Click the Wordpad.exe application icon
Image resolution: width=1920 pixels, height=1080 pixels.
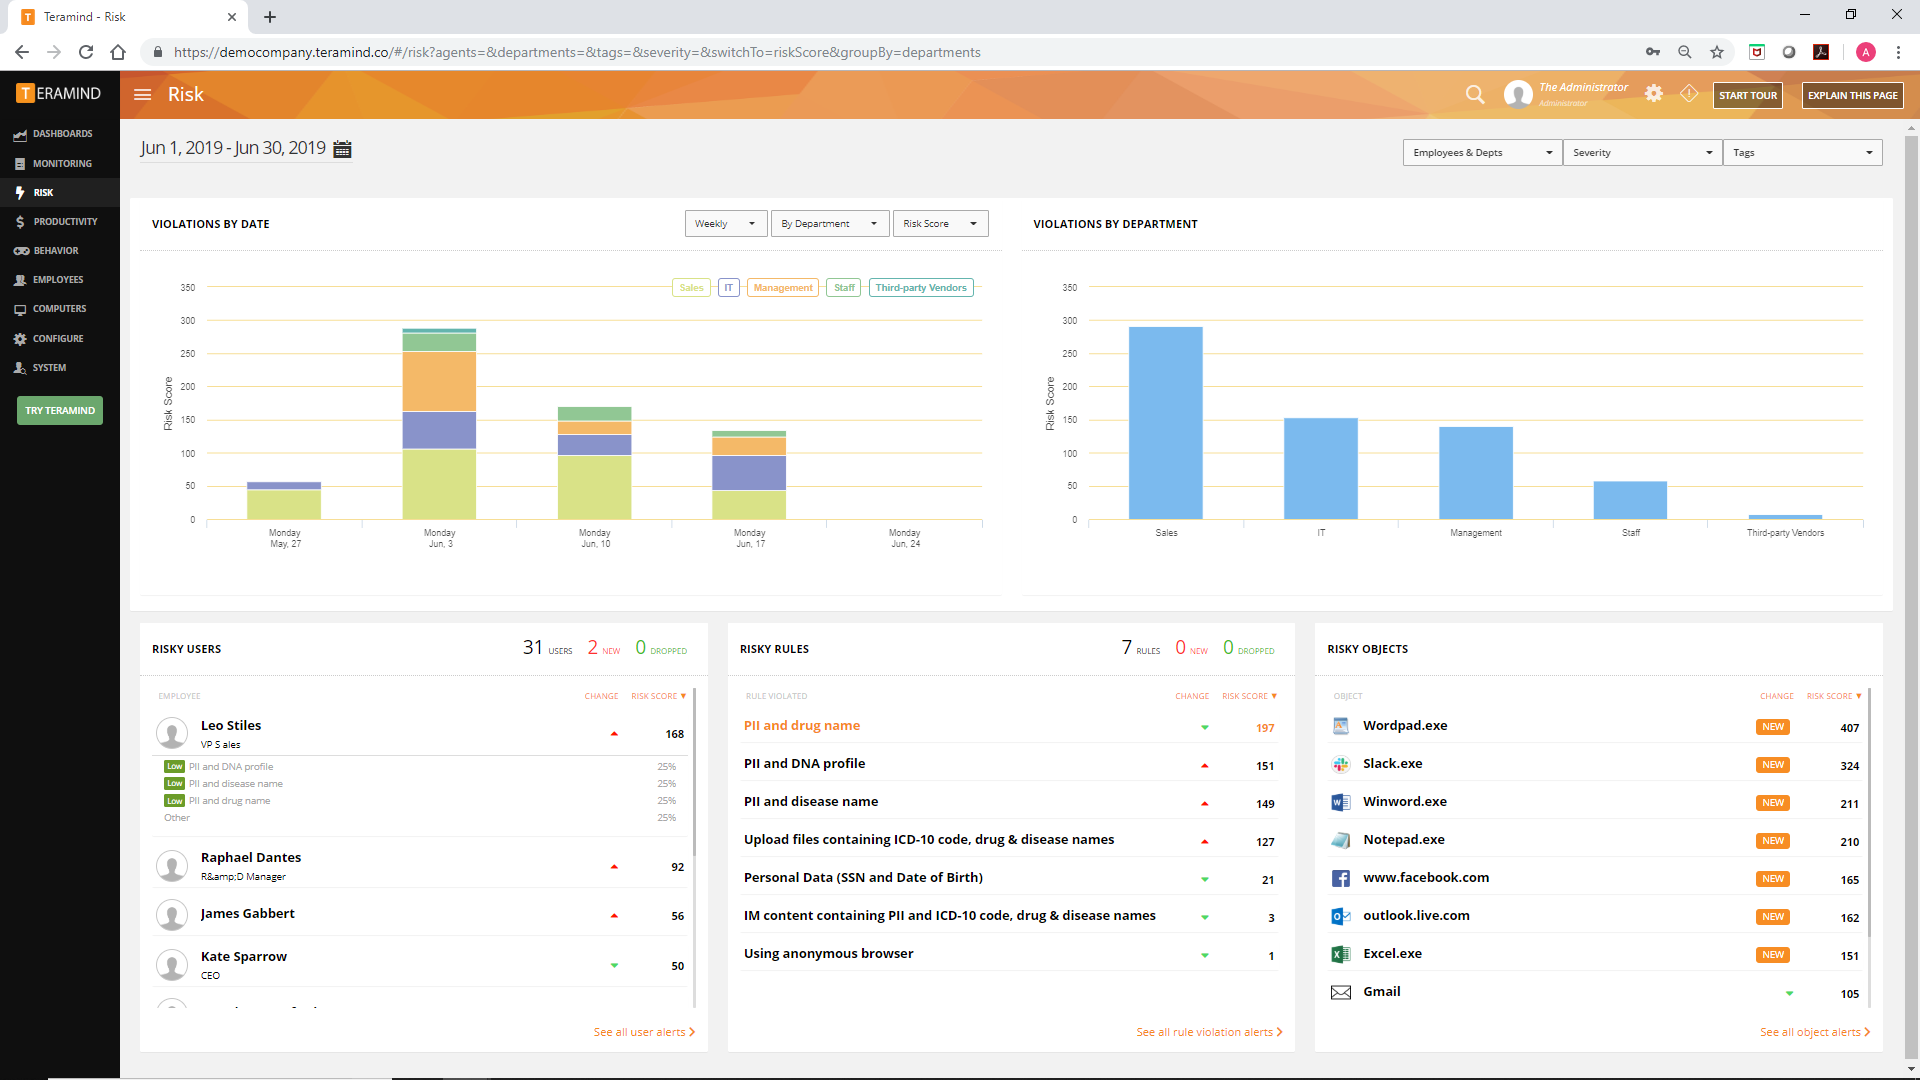pos(1340,726)
